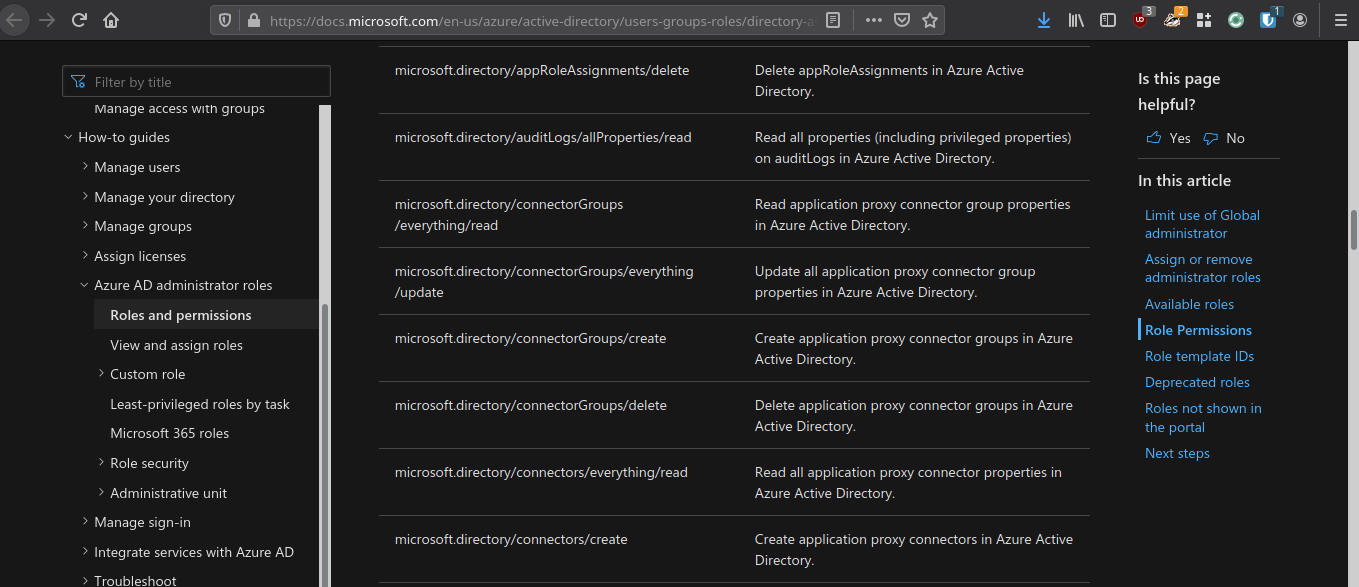Click the green circular arrows extension icon

click(x=1236, y=20)
